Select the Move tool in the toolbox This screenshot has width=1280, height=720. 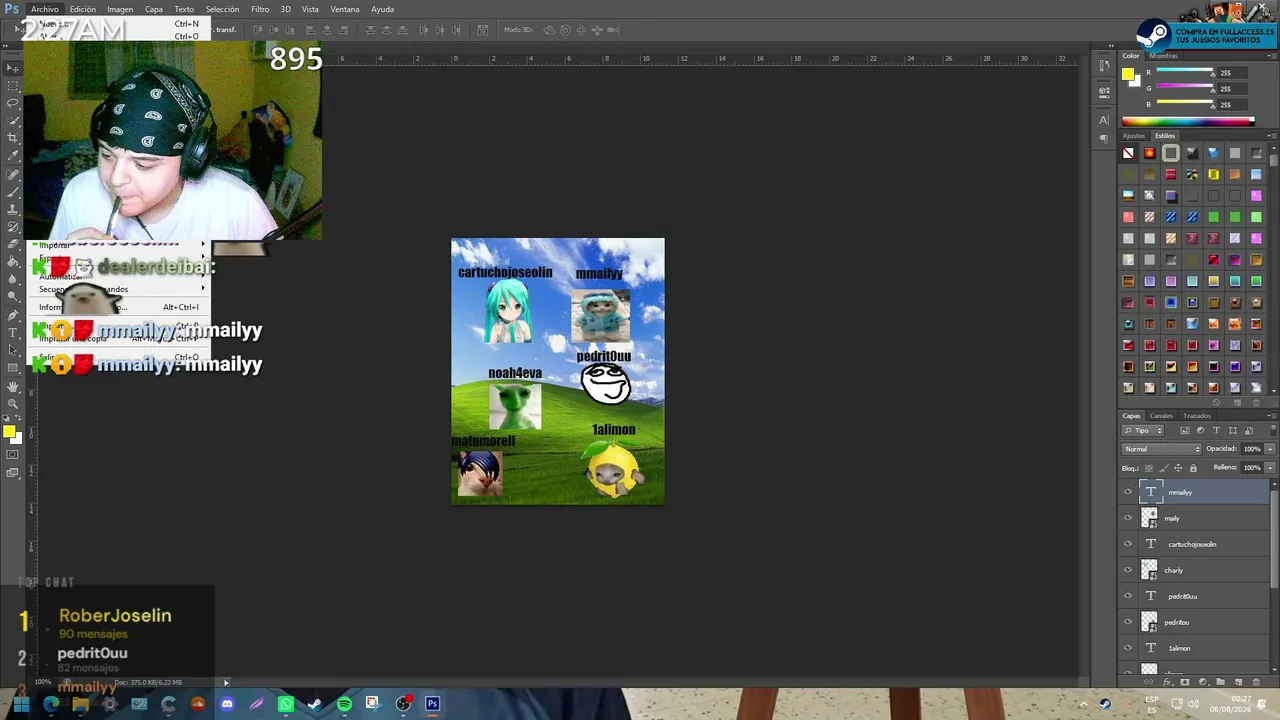[x=13, y=68]
